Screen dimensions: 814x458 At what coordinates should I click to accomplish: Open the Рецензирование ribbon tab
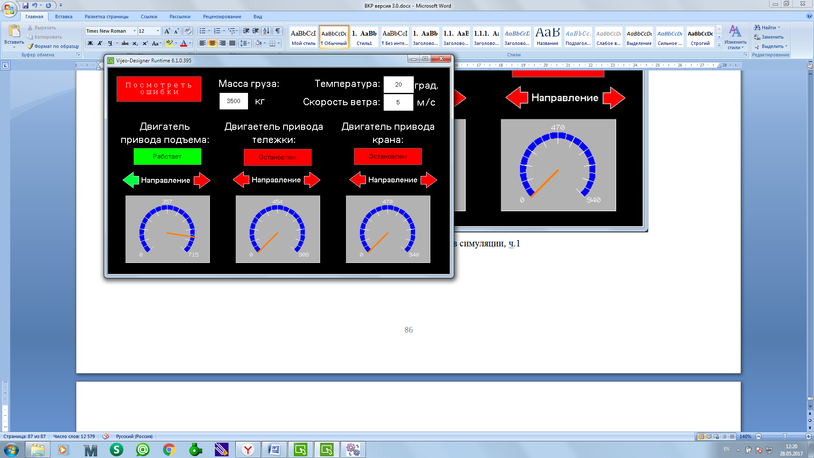point(222,17)
